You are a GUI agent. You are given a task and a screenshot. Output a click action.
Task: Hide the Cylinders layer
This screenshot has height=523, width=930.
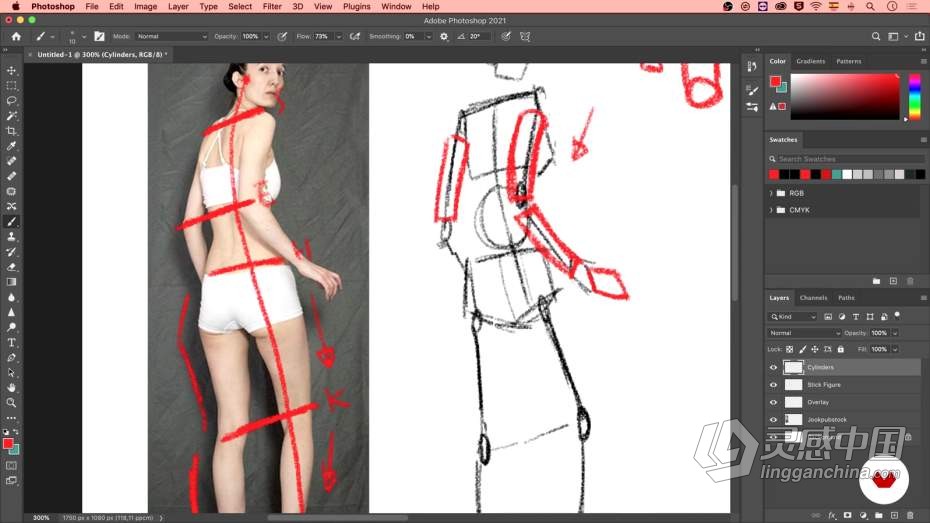773,368
